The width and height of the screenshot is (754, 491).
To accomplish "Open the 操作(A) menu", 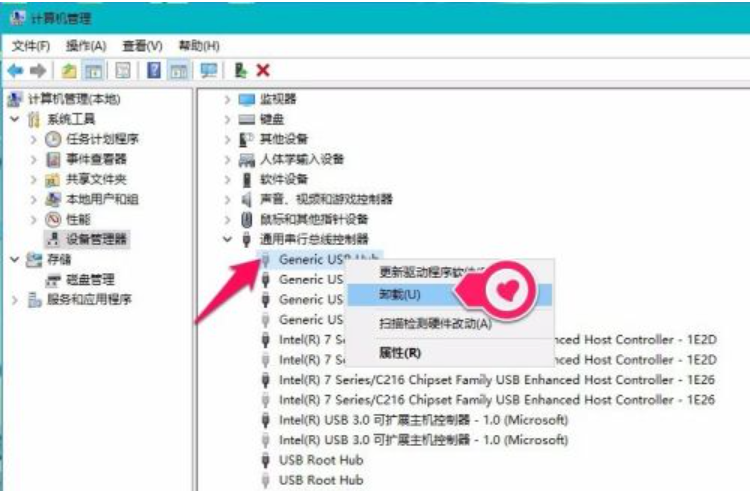I will pyautogui.click(x=86, y=46).
